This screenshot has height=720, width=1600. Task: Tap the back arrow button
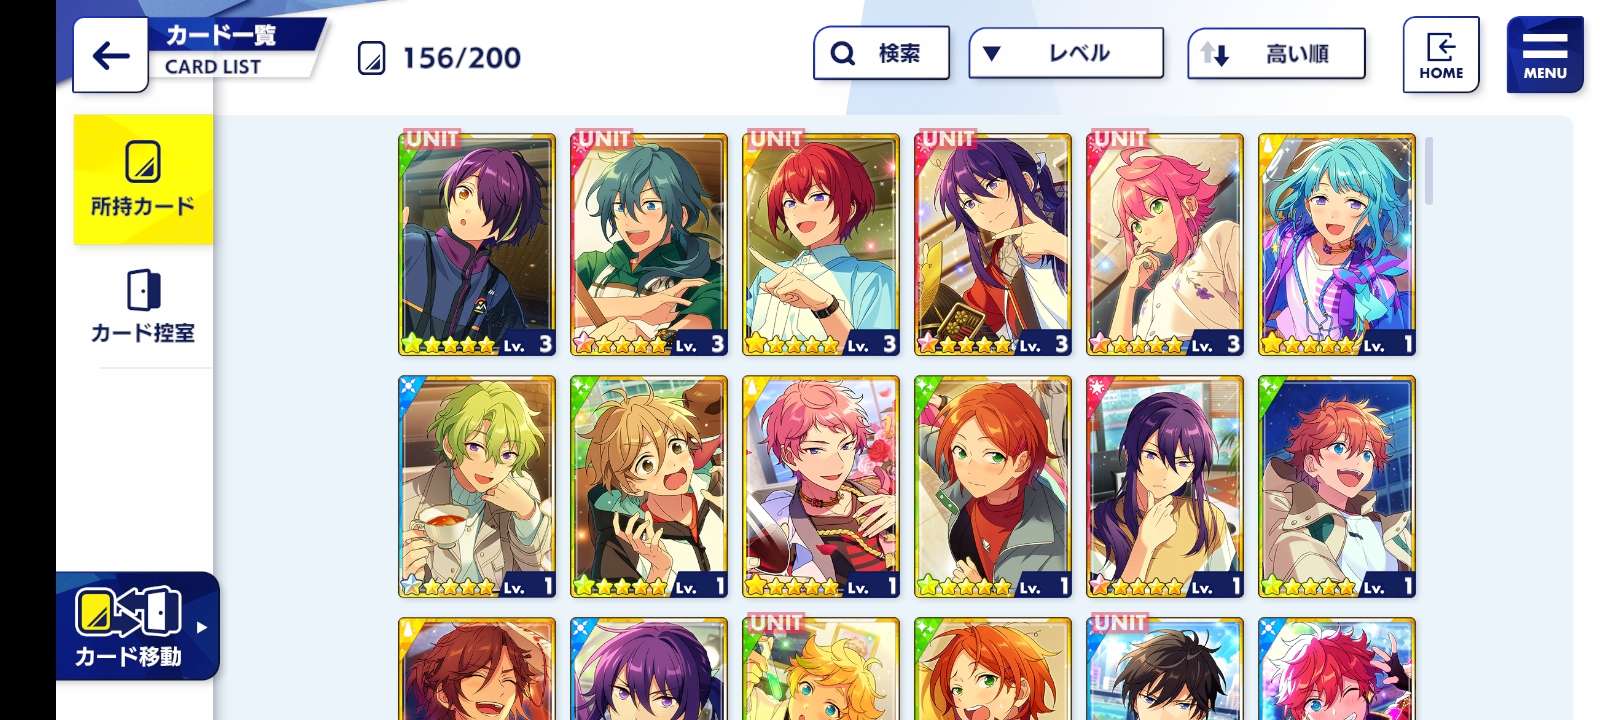[111, 56]
